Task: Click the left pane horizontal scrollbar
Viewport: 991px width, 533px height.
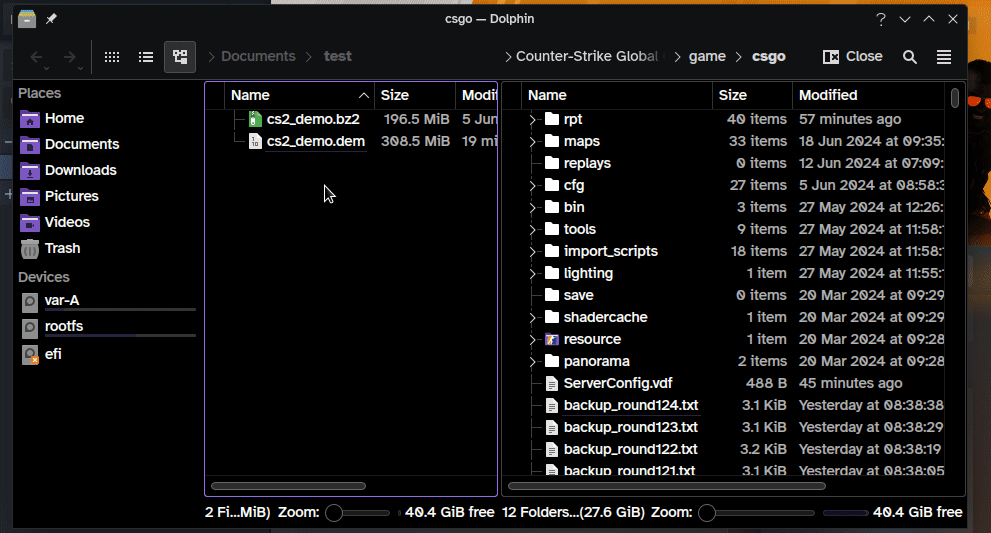Action: [288, 486]
